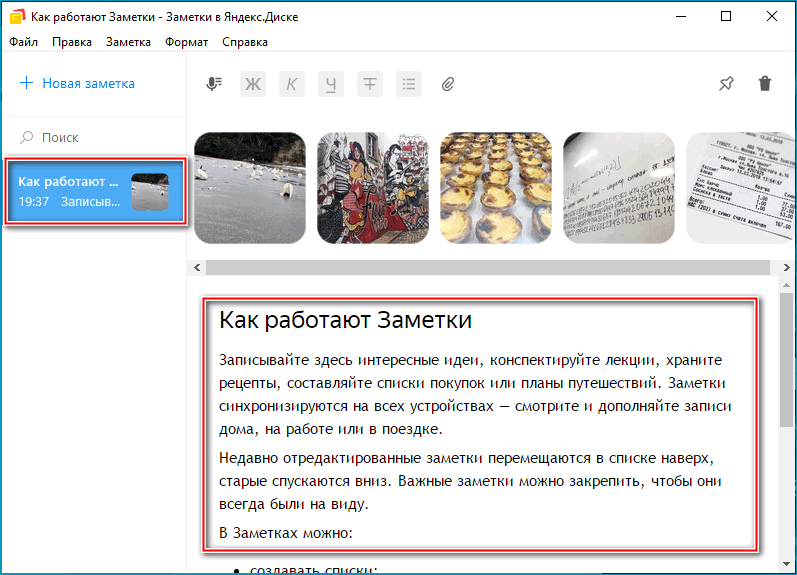Minimize the Заметки window
The height and width of the screenshot is (575, 797).
click(x=681, y=16)
